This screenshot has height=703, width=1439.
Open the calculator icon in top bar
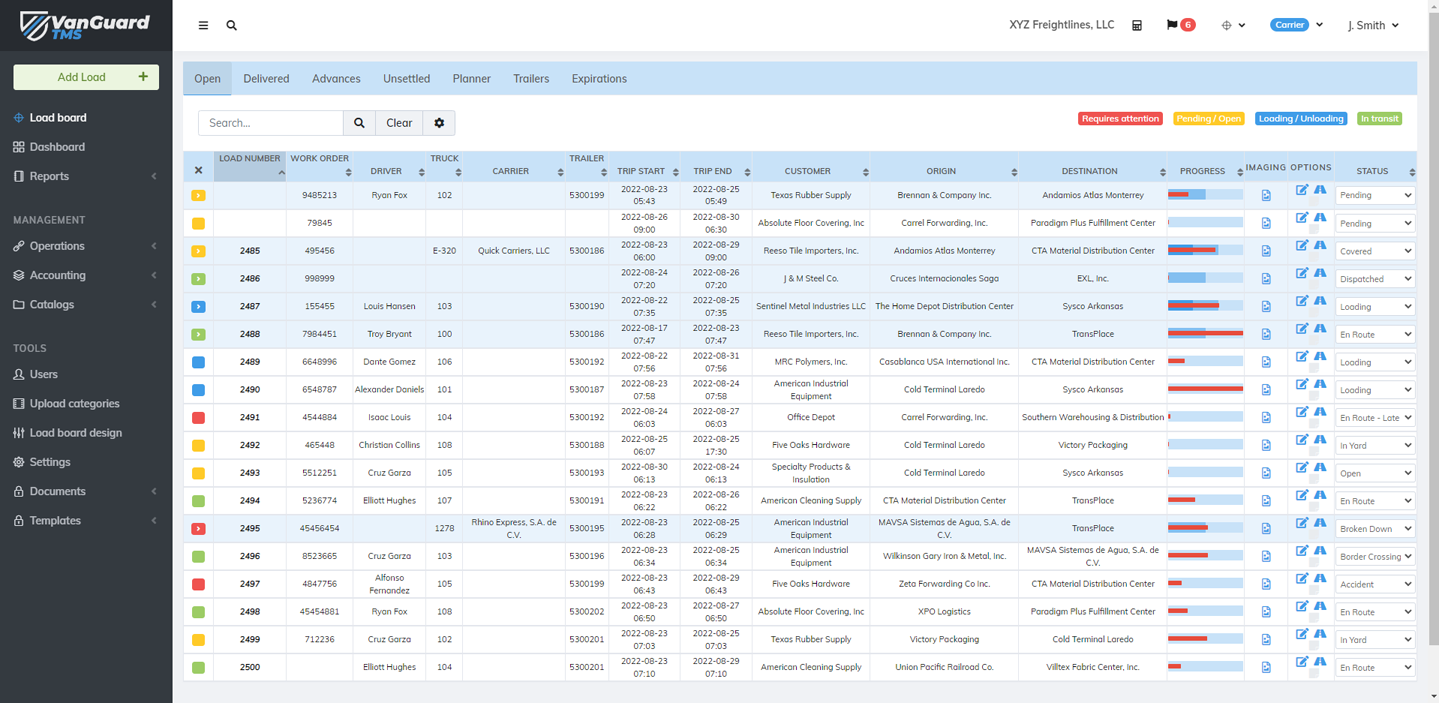pos(1137,25)
